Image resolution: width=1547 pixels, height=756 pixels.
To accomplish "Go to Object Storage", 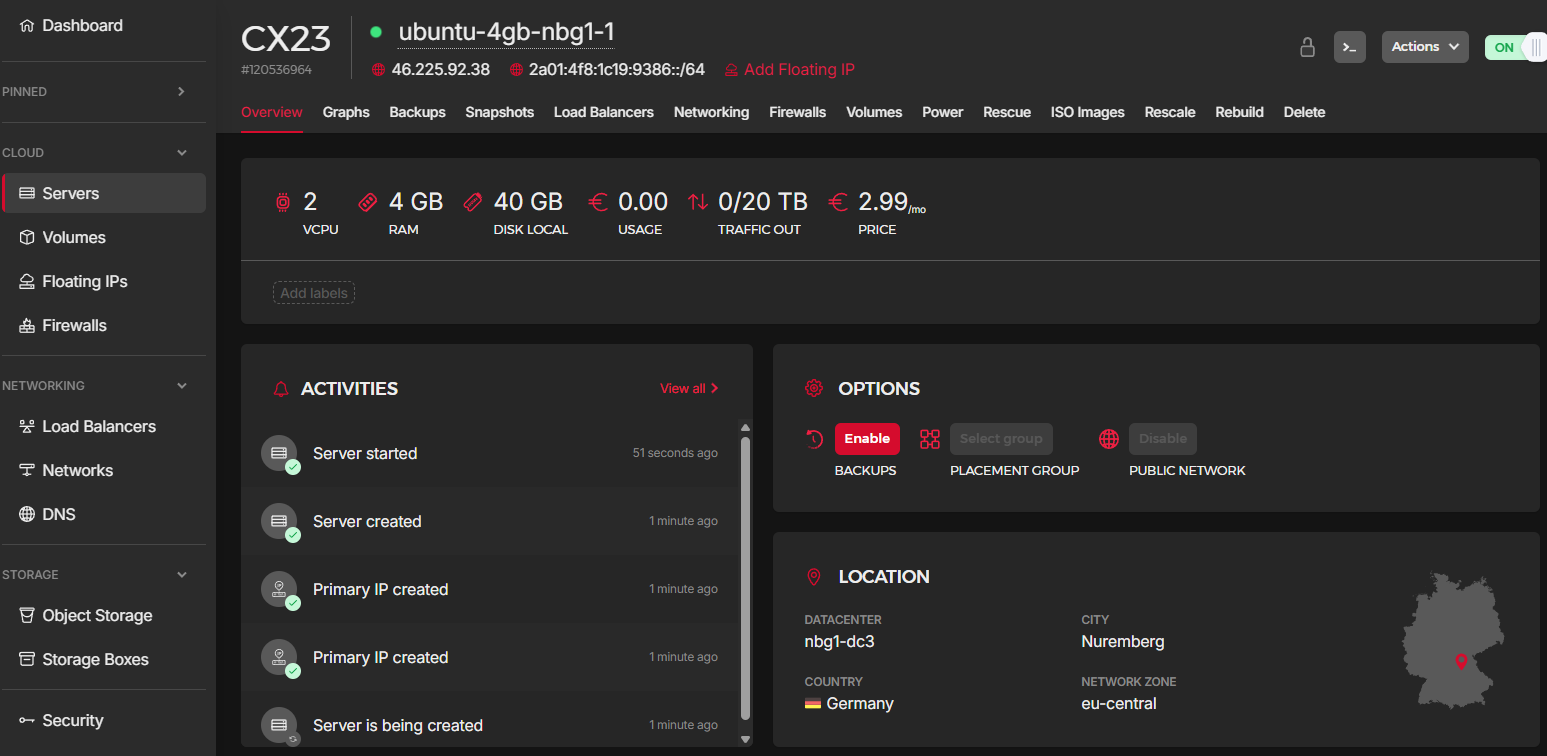I will (98, 615).
